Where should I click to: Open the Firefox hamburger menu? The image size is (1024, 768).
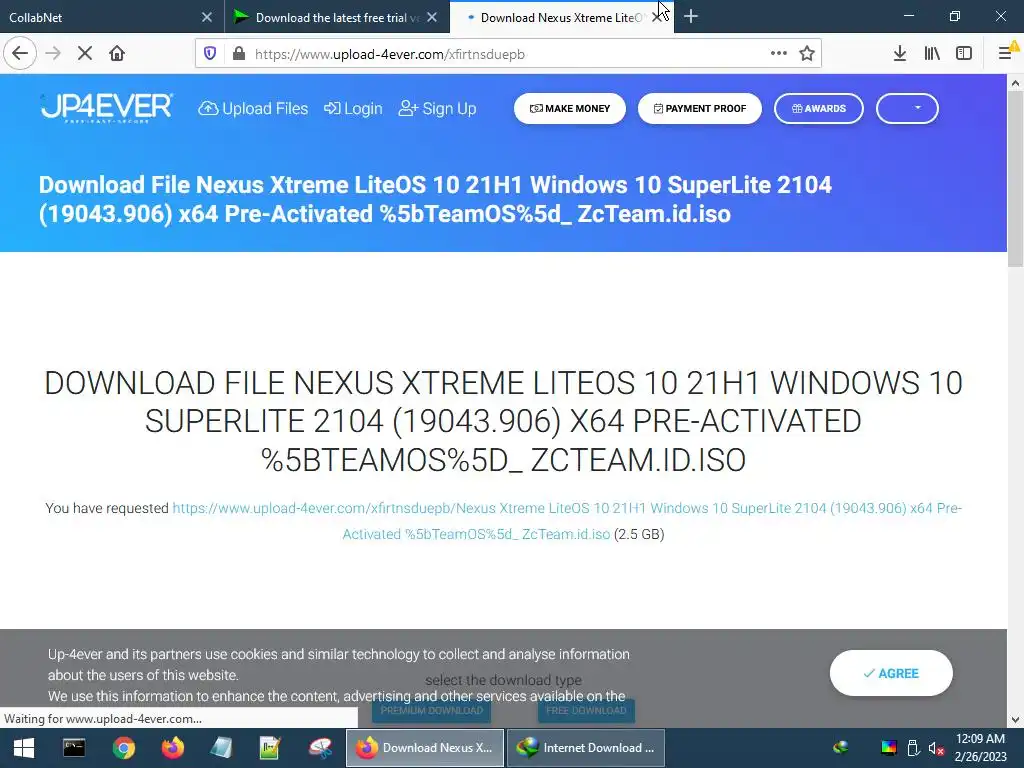(x=1006, y=54)
